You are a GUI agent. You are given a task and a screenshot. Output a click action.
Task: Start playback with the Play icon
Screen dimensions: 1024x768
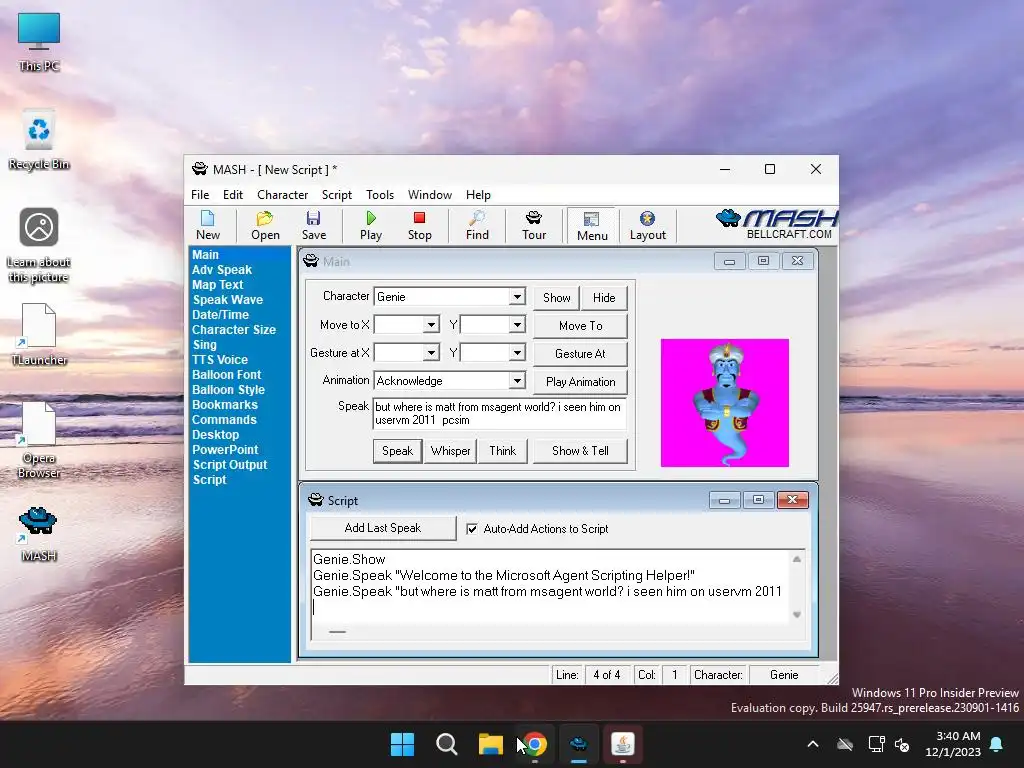[x=370, y=225]
